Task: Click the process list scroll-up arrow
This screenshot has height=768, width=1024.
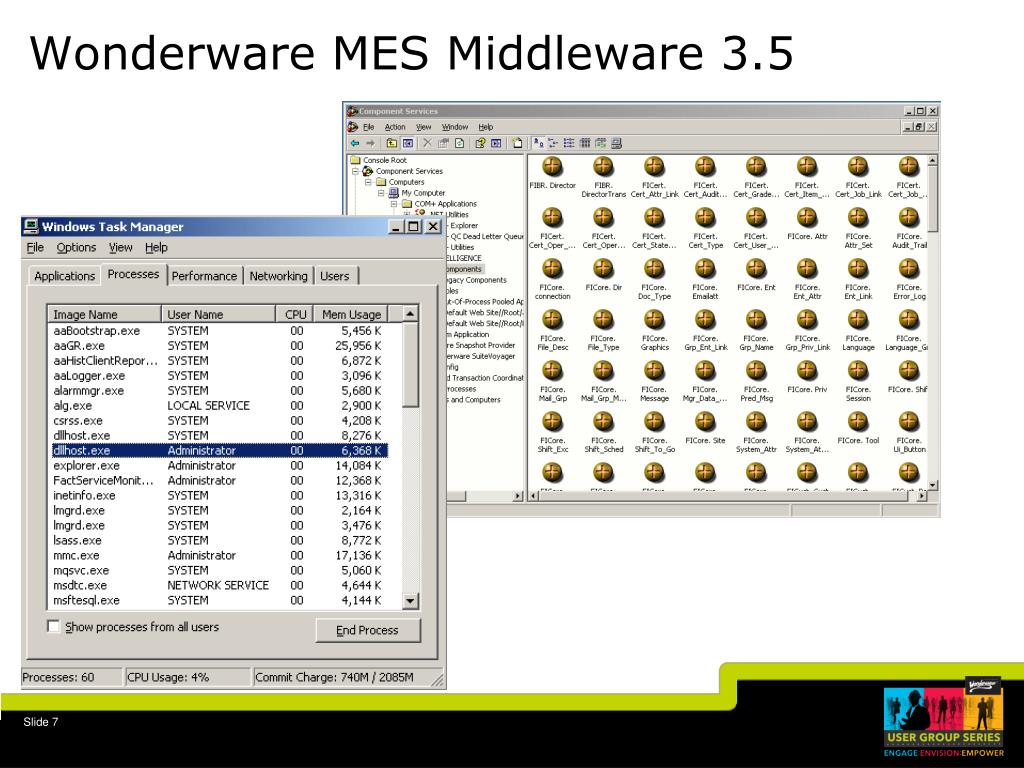Action: [x=410, y=314]
